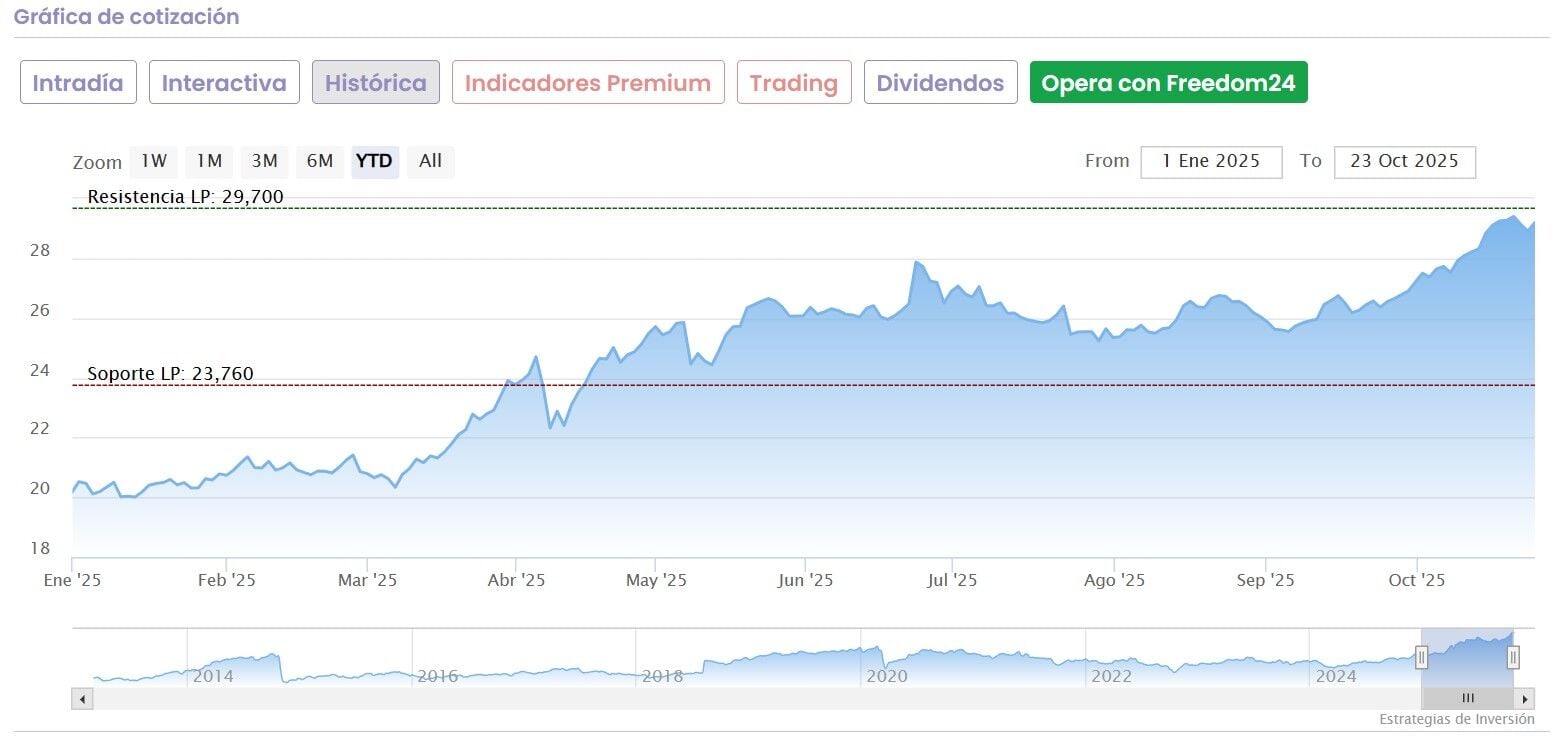This screenshot has height=749, width=1552.
Task: Click the left range handle in navigator
Action: (x=1421, y=657)
